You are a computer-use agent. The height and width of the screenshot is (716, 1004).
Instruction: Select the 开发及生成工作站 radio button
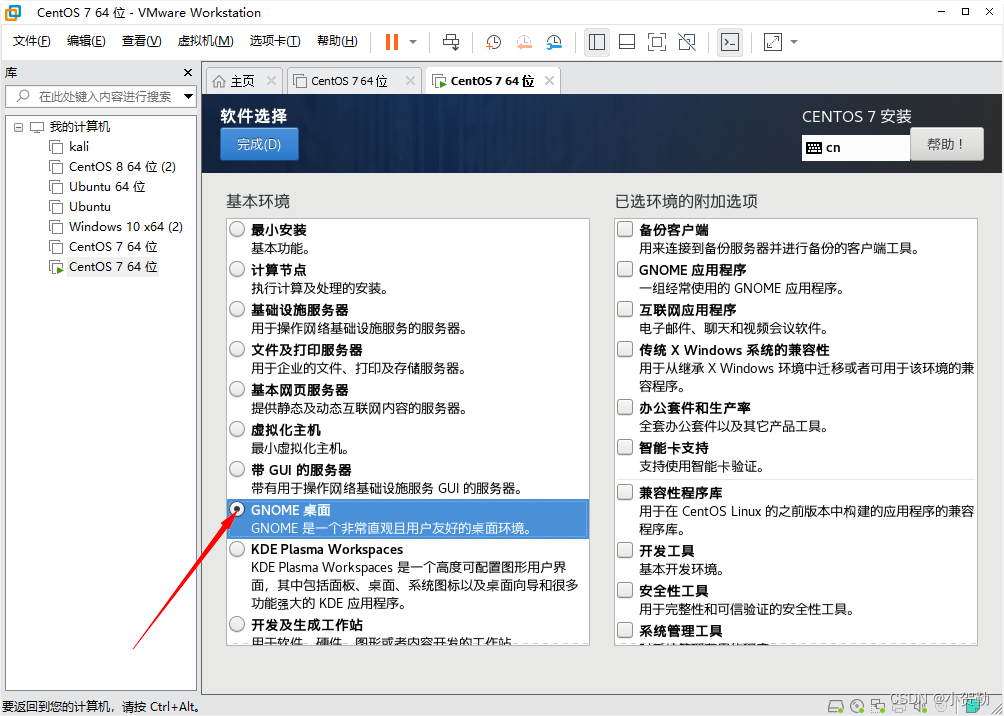(x=237, y=623)
